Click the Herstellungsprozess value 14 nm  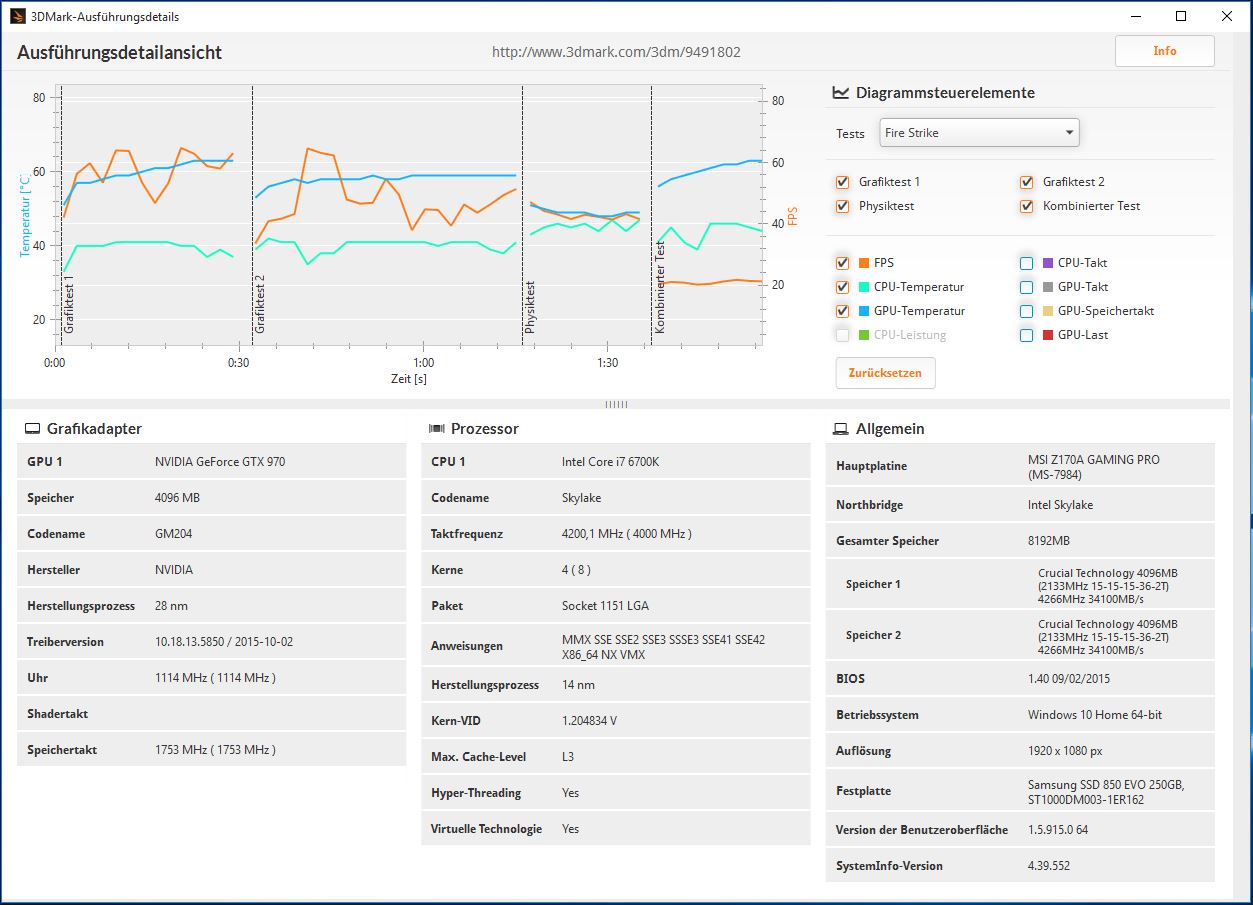[578, 685]
